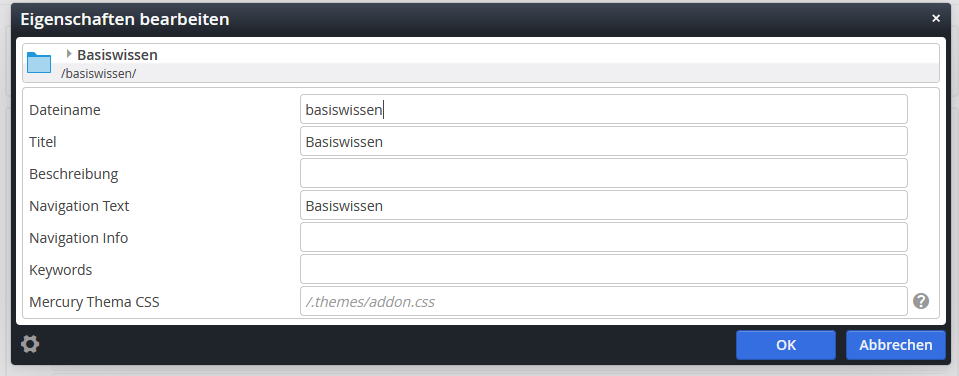The image size is (959, 376).
Task: Click the Navigation Text label
Action: click(79, 206)
